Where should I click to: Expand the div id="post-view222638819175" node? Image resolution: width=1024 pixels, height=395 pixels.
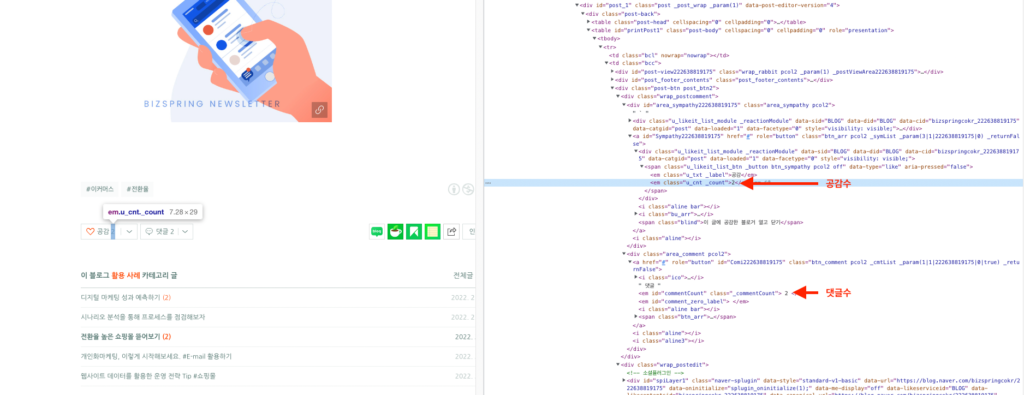coord(613,71)
